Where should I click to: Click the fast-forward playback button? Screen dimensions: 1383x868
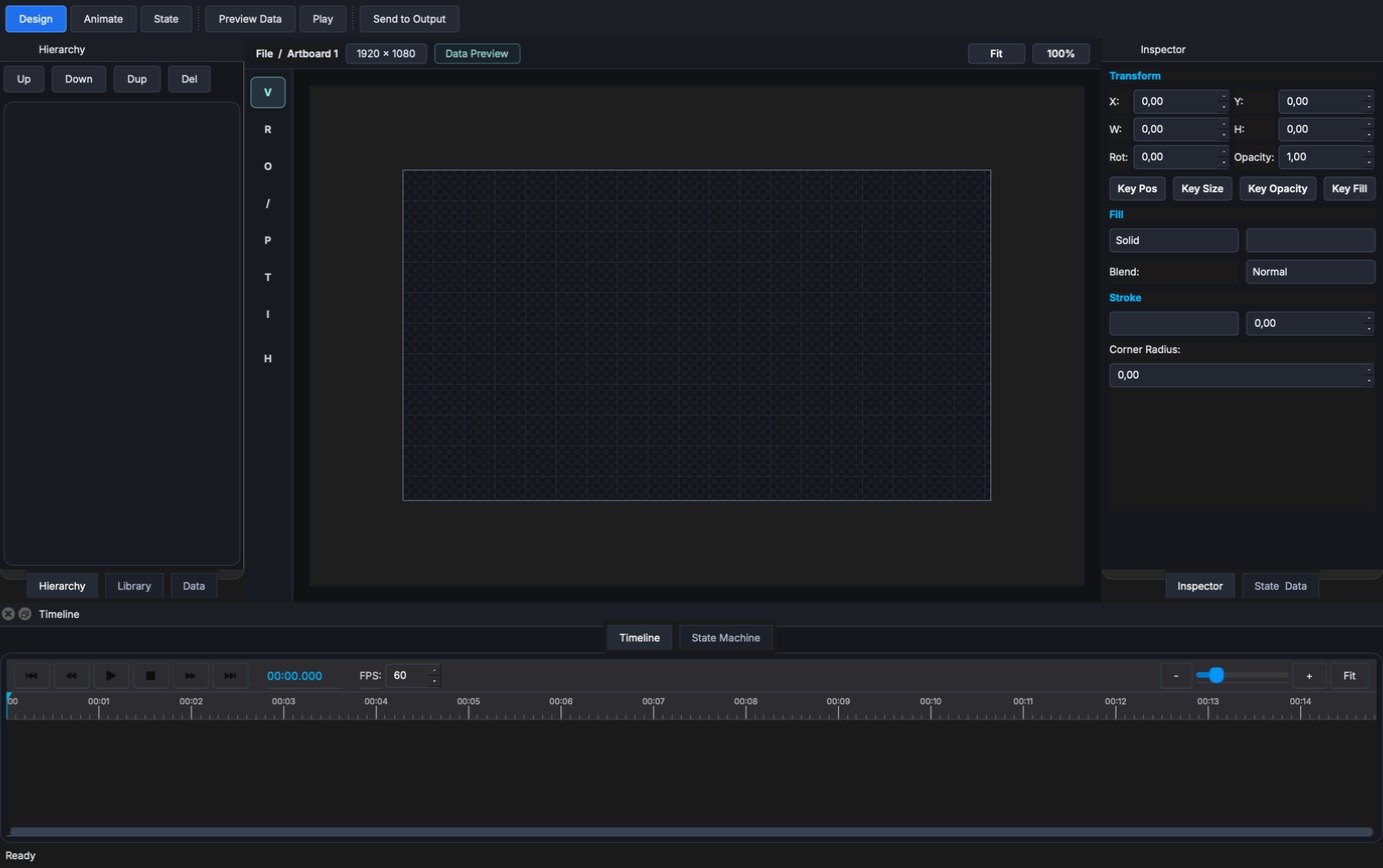click(190, 676)
